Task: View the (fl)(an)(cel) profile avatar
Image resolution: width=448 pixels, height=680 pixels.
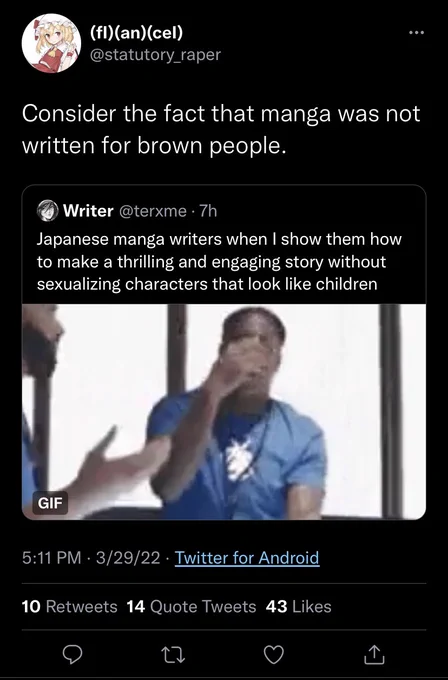Action: click(x=51, y=43)
